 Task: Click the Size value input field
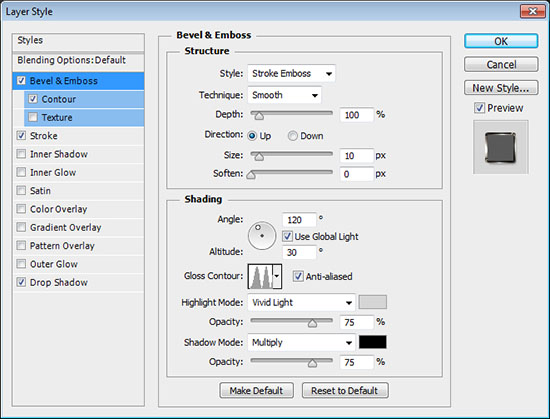point(356,156)
